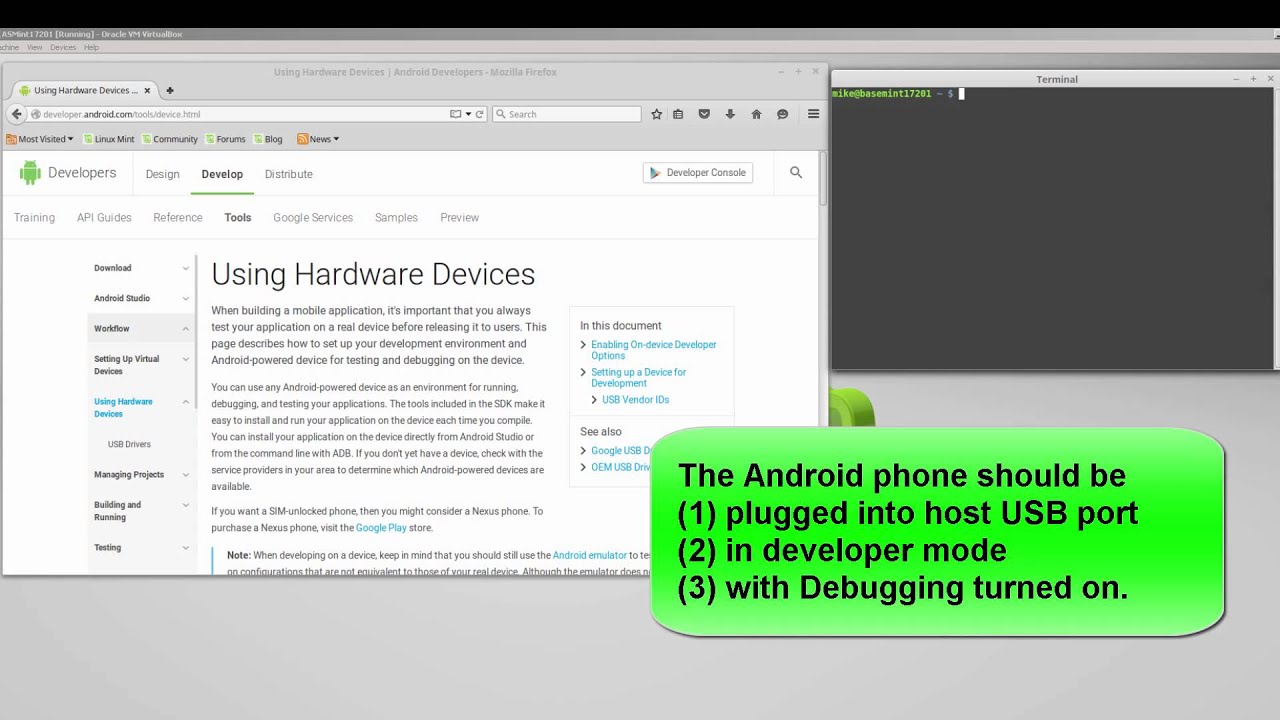Click the page vertical scrollbar in Firefox

coord(824,180)
